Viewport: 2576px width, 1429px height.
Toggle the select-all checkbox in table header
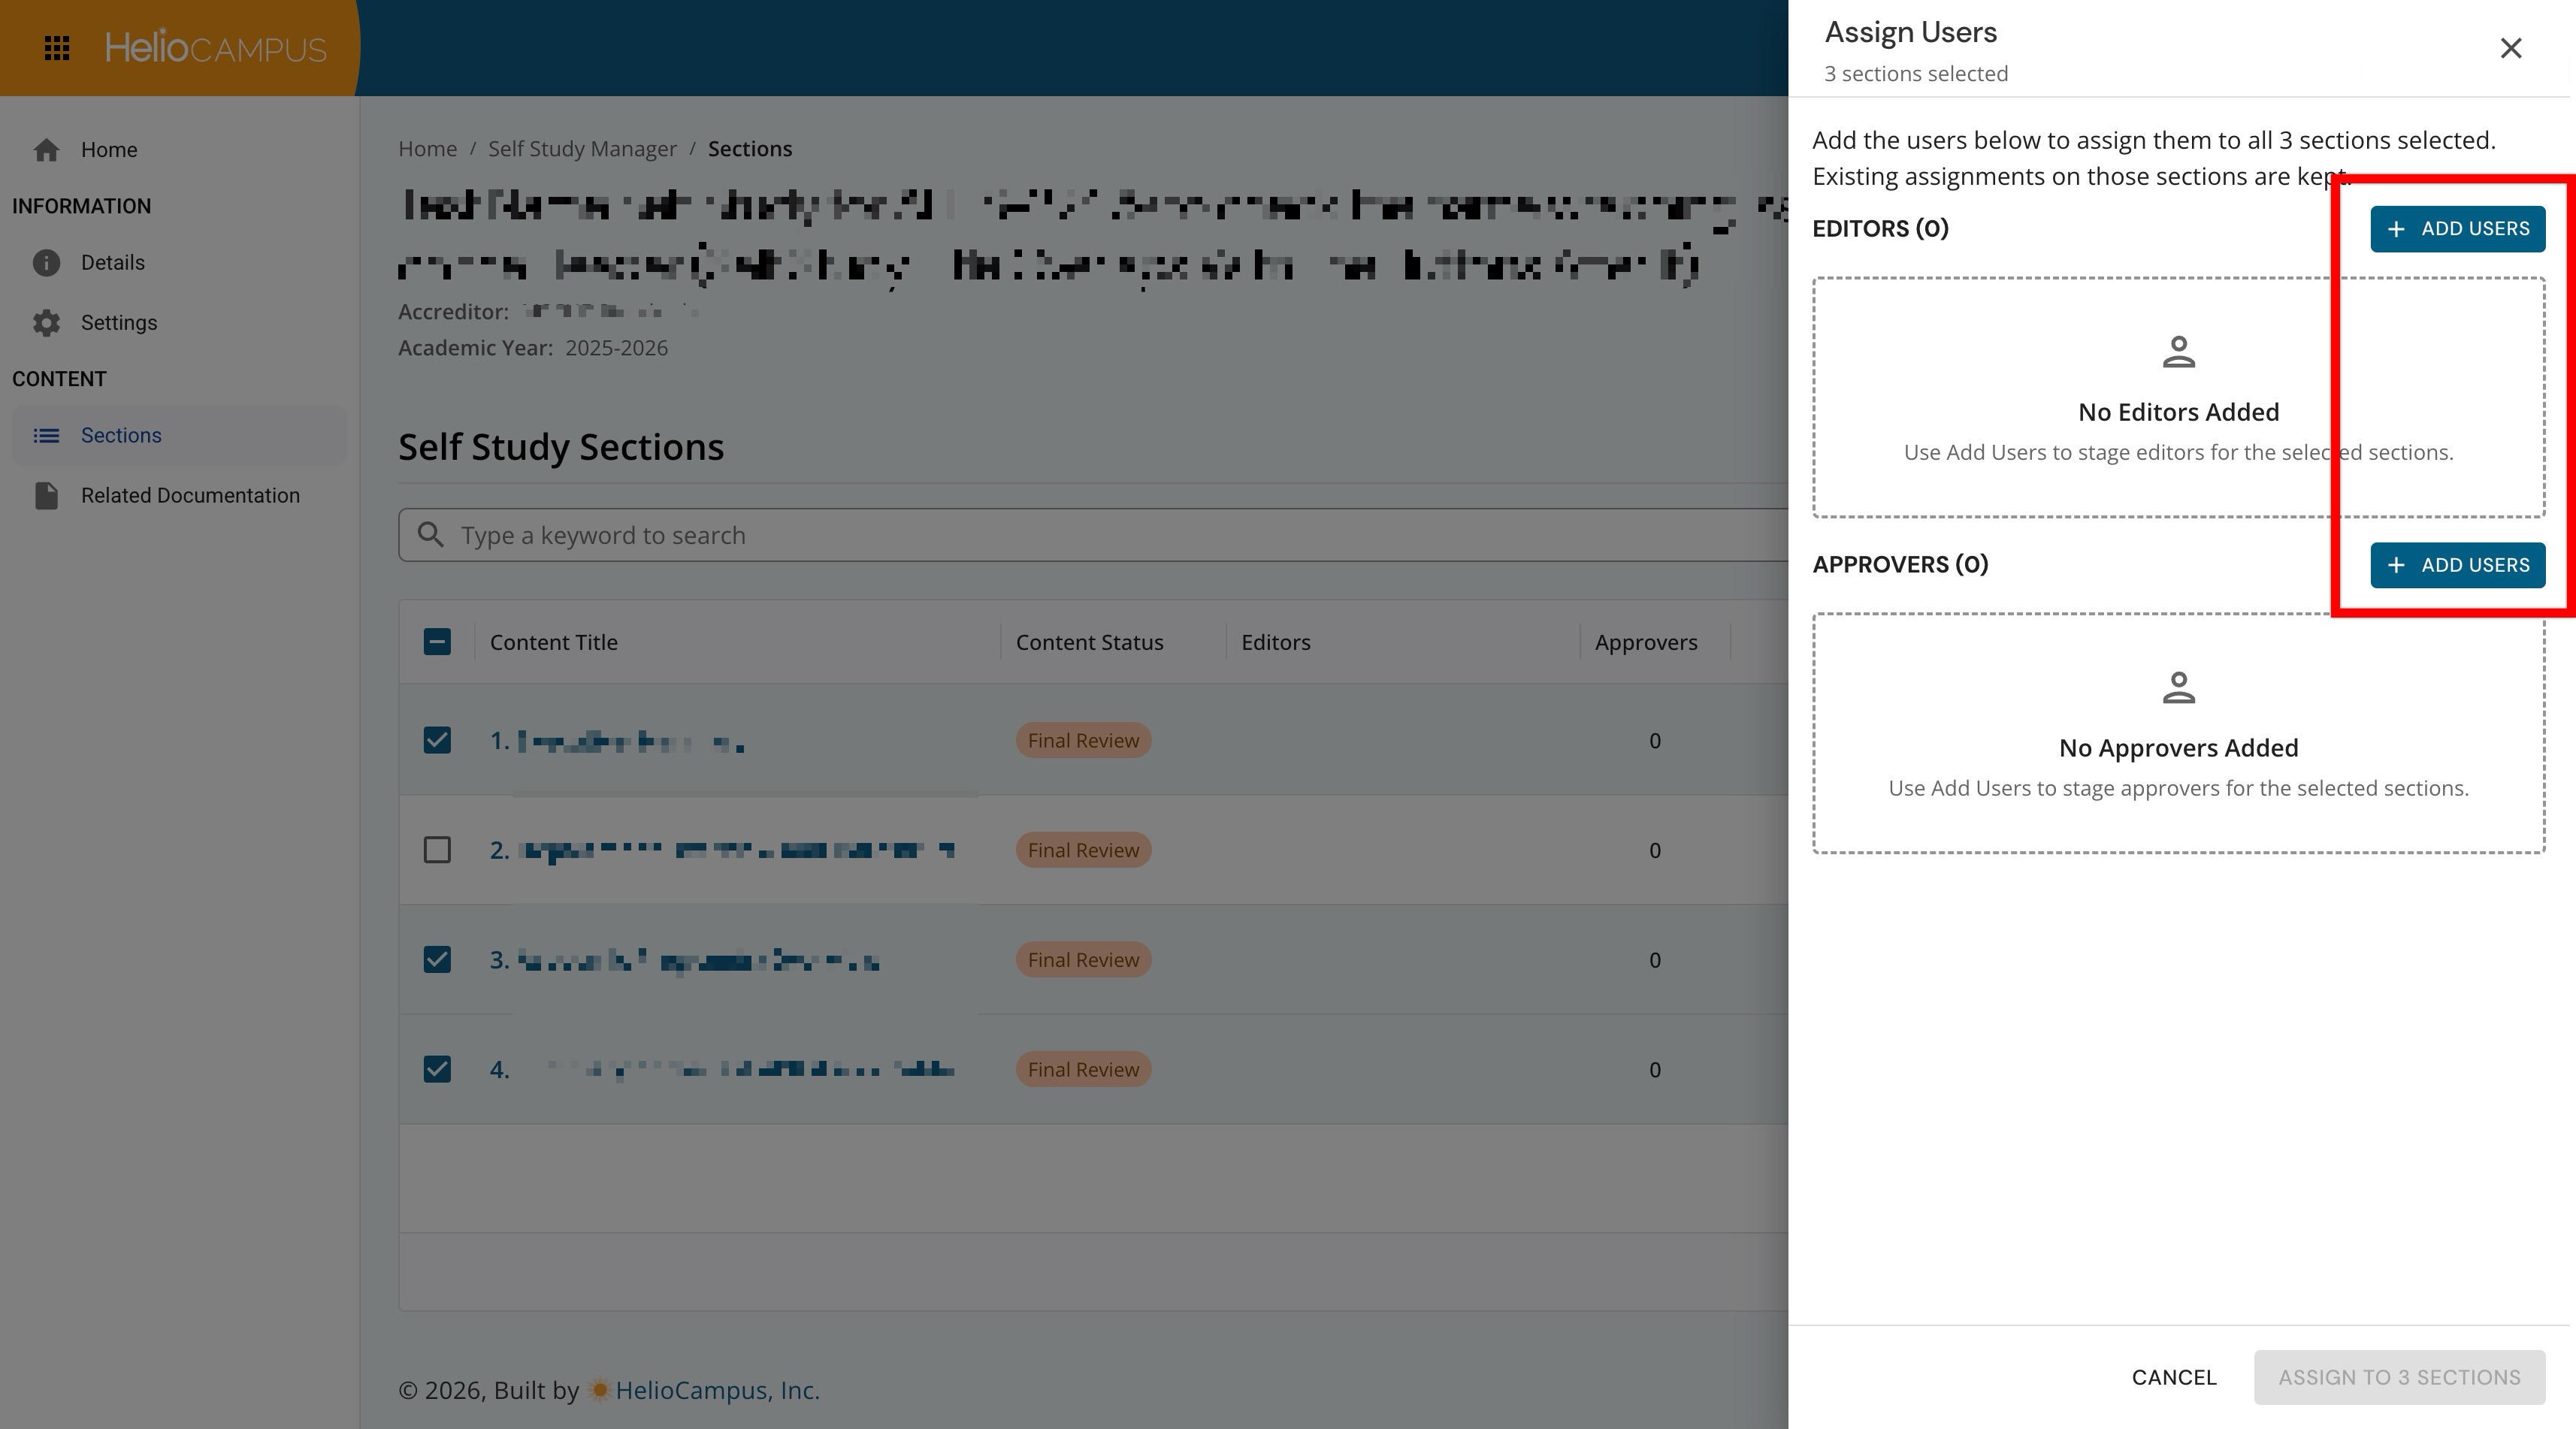[437, 642]
